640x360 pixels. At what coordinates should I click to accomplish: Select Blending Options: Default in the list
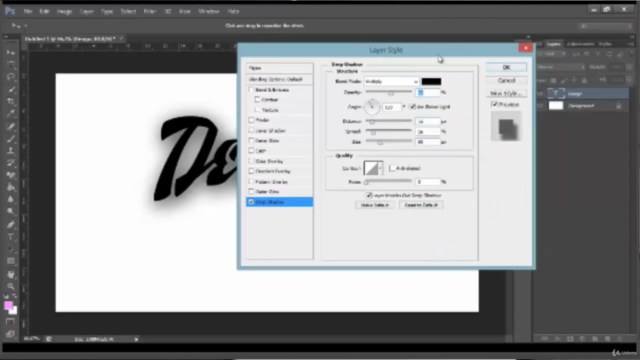pyautogui.click(x=280, y=79)
